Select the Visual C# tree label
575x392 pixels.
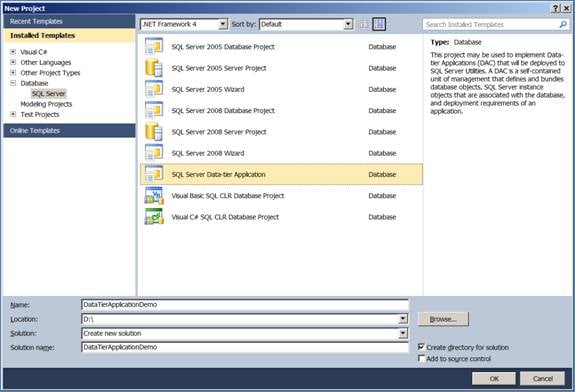(x=33, y=52)
